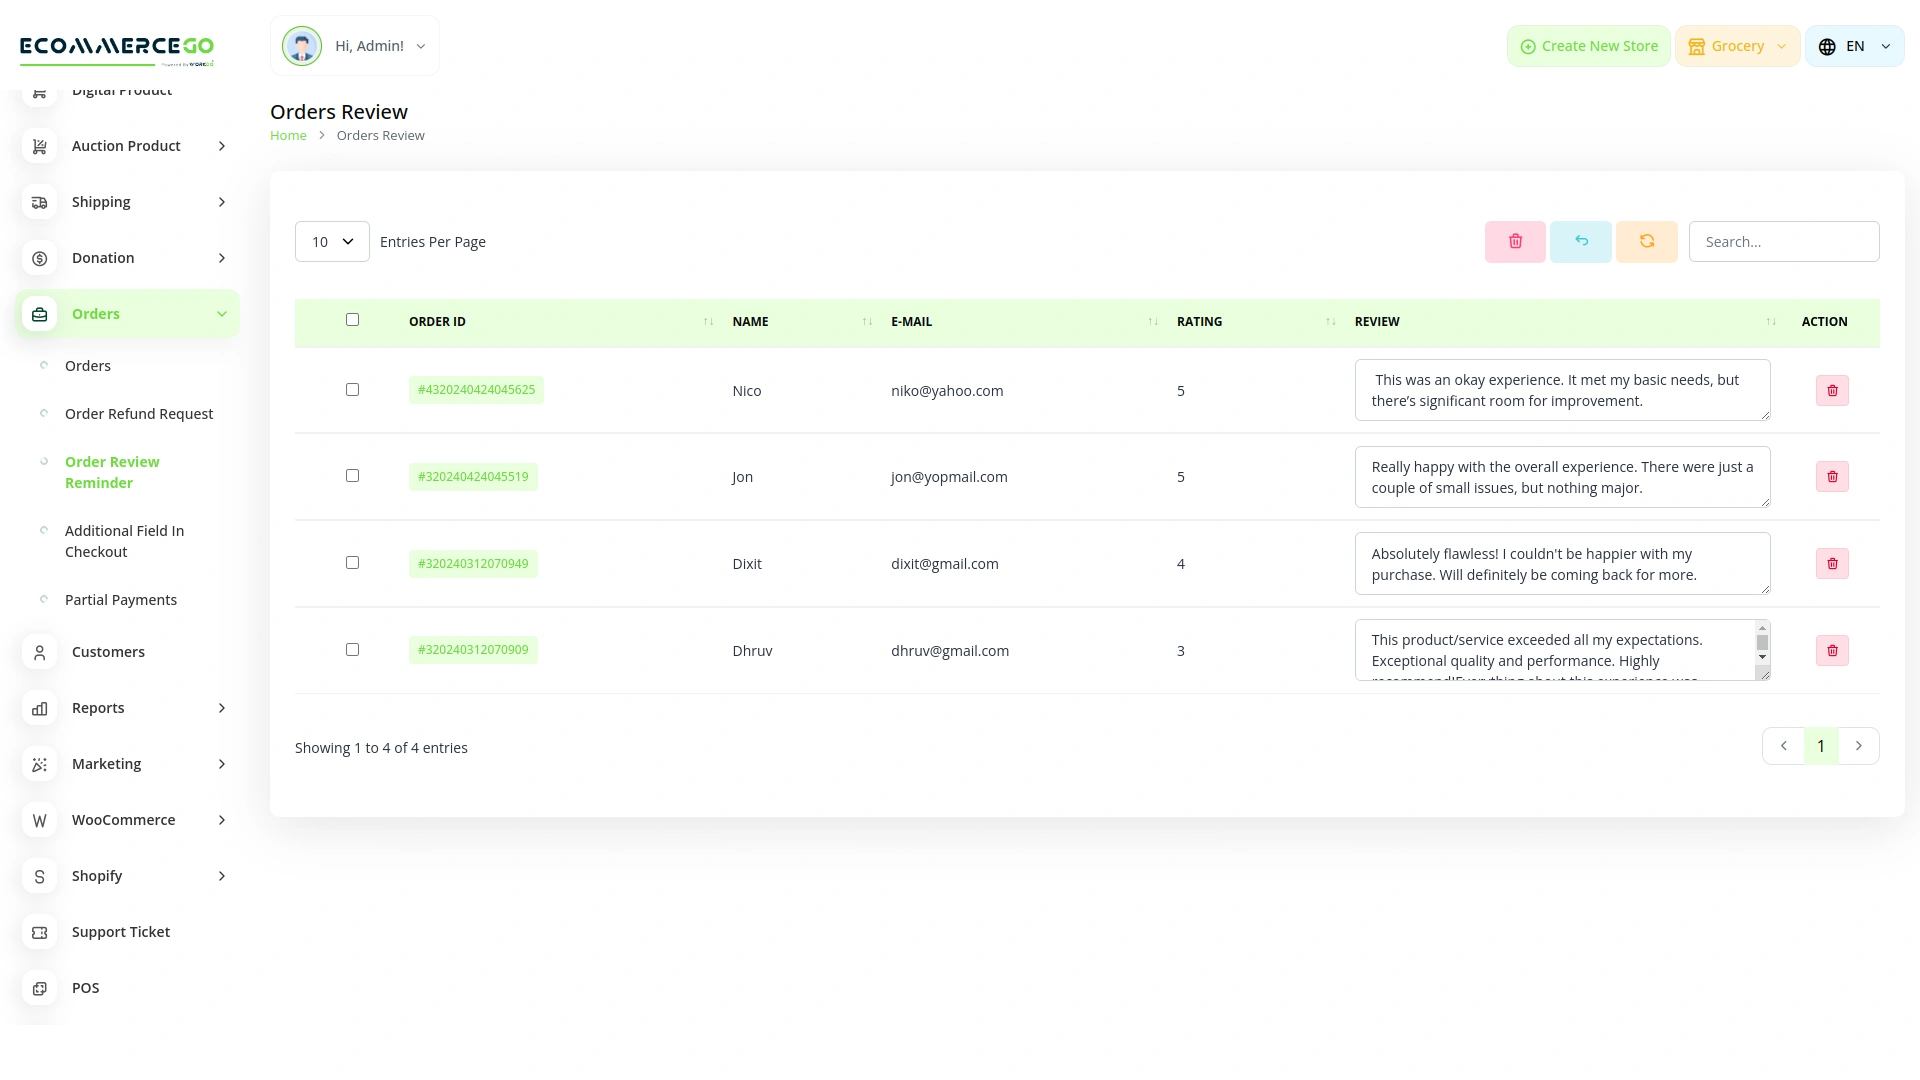Open the Orders bag icon
1920x1080 pixels.
39,313
